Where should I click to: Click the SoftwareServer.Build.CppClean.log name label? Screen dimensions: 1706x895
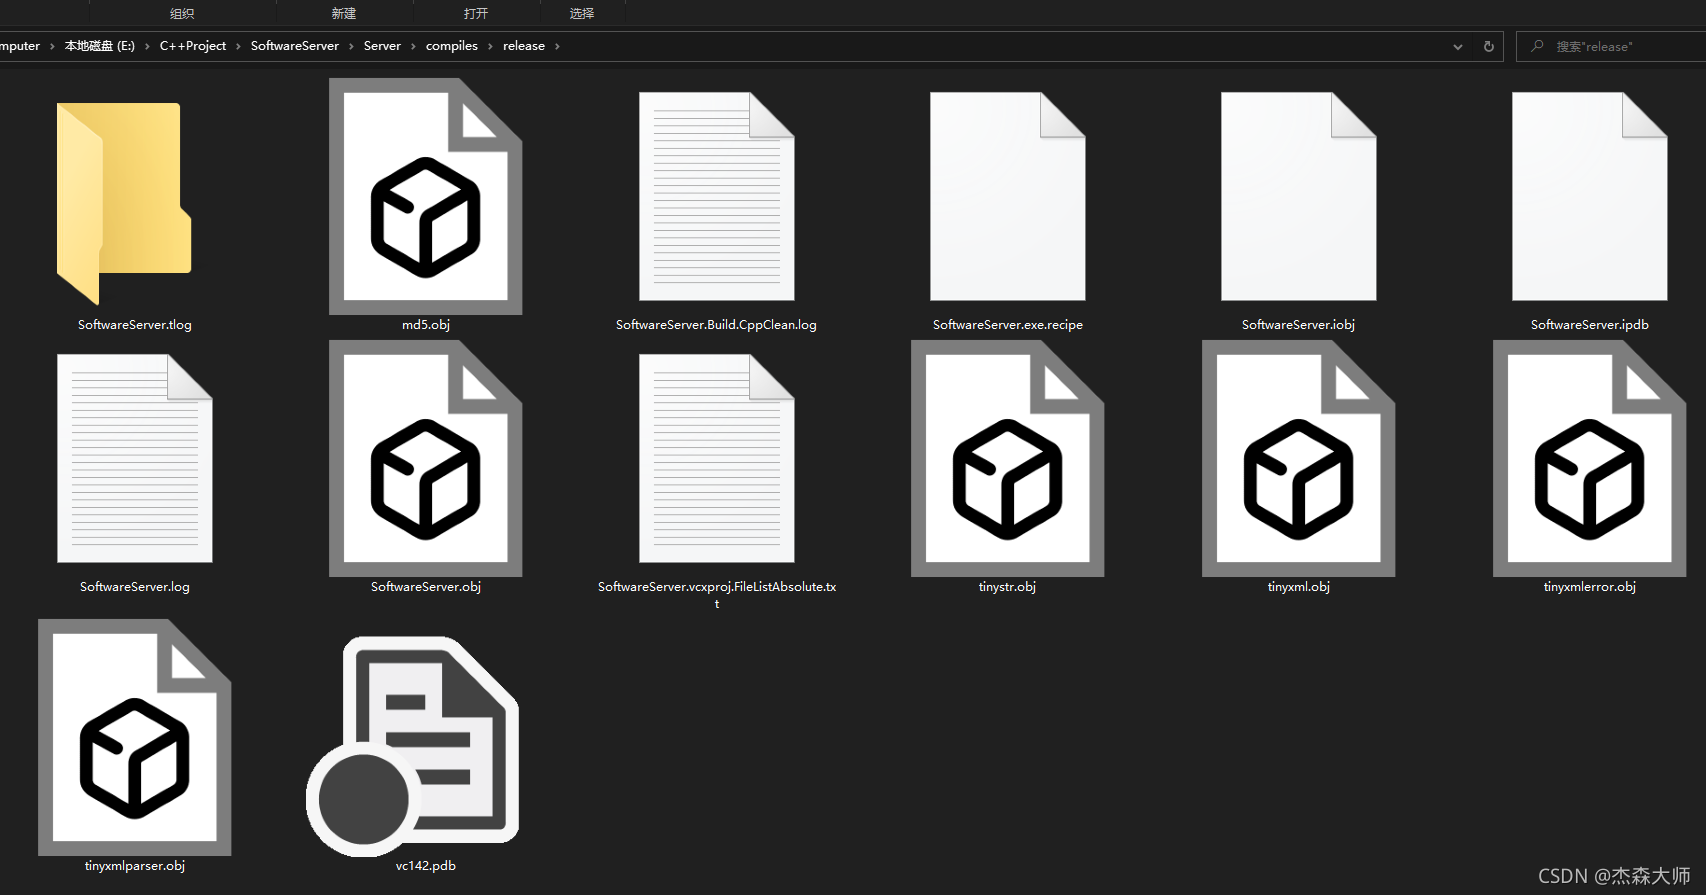point(717,325)
